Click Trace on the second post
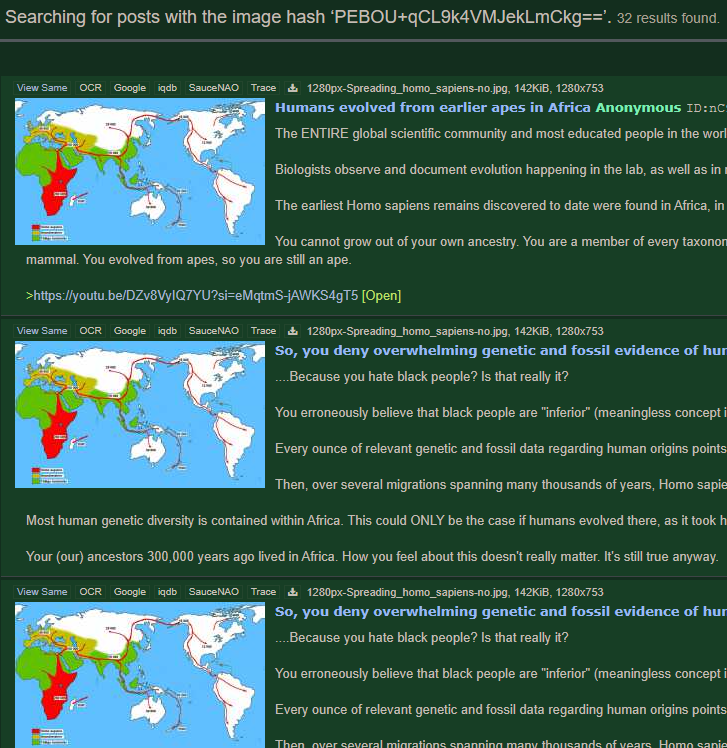 263,331
